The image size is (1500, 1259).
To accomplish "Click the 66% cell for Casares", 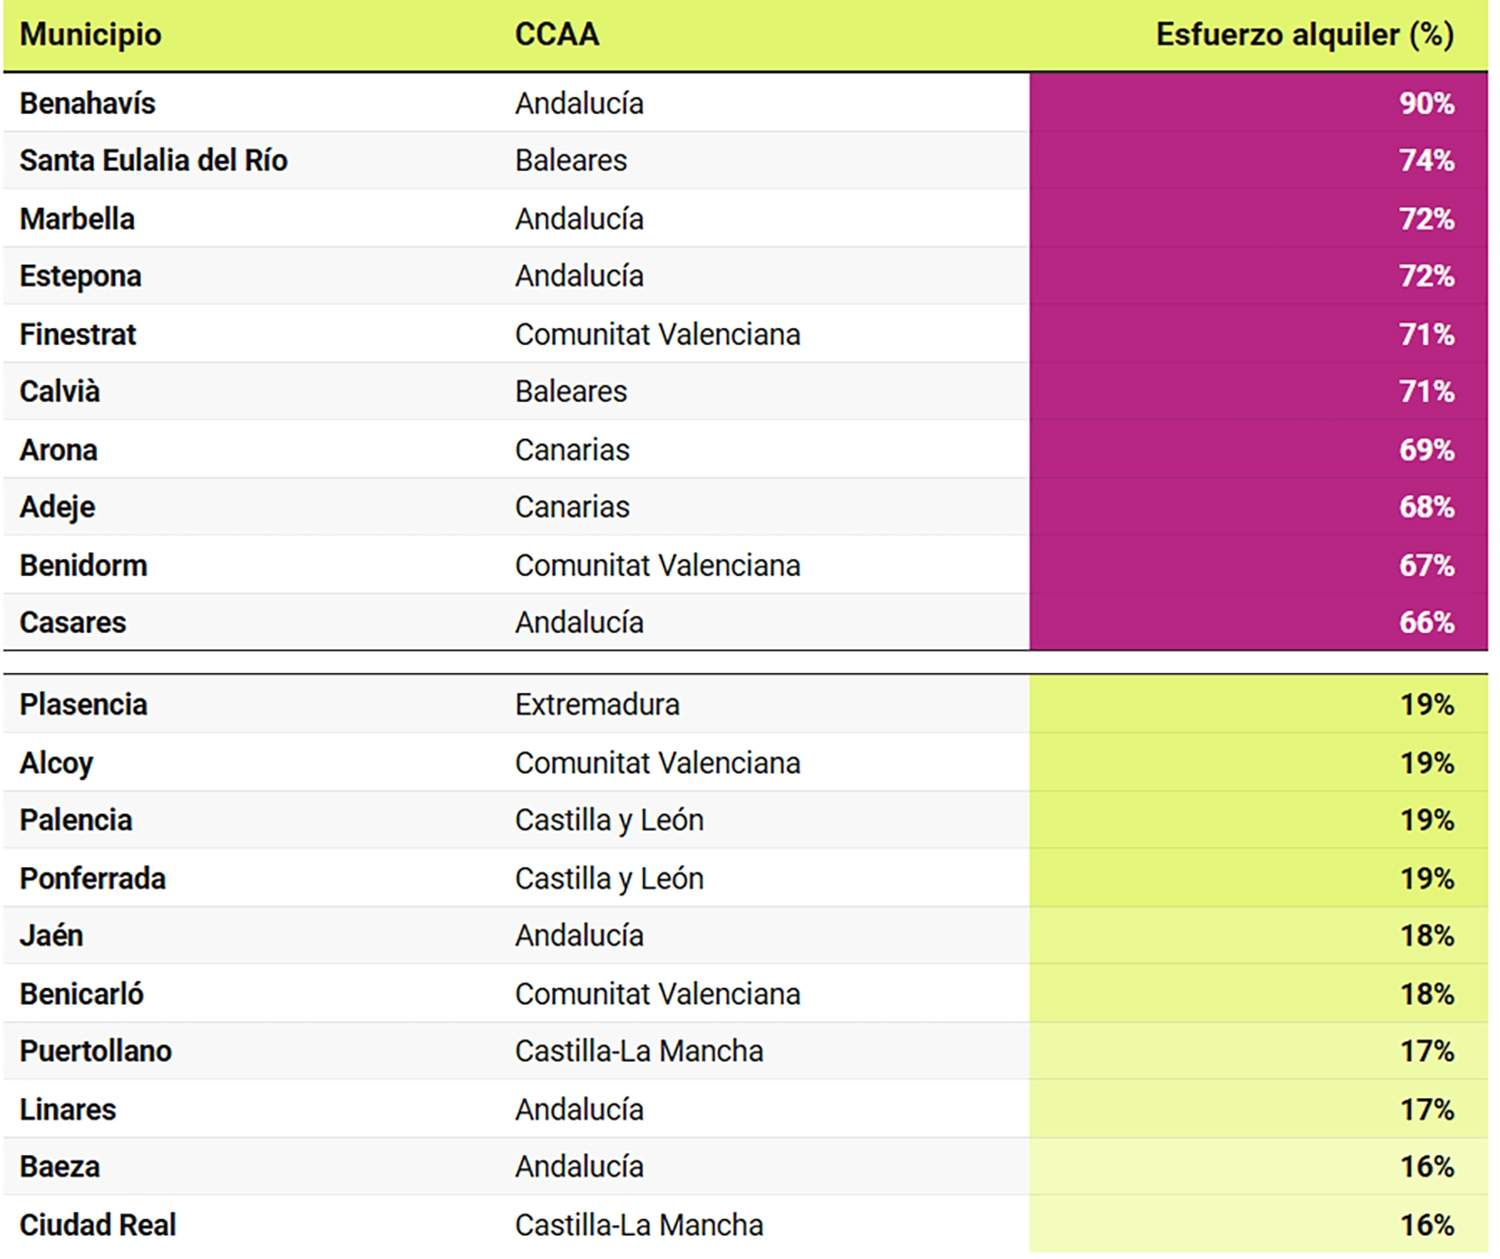I will click(x=1426, y=622).
